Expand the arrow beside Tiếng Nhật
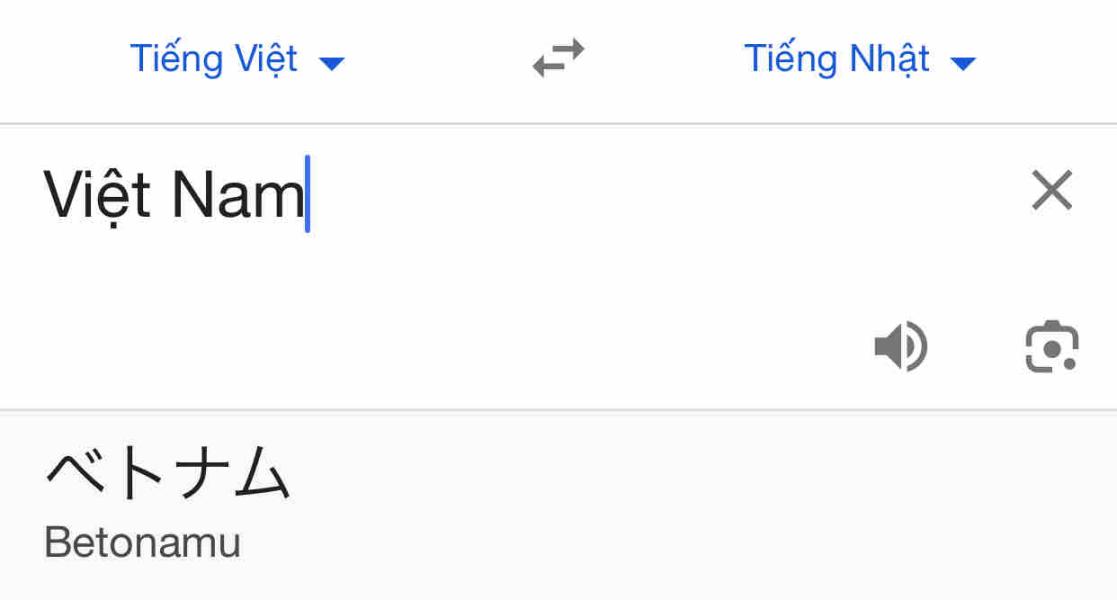This screenshot has height=600, width=1117. (962, 63)
